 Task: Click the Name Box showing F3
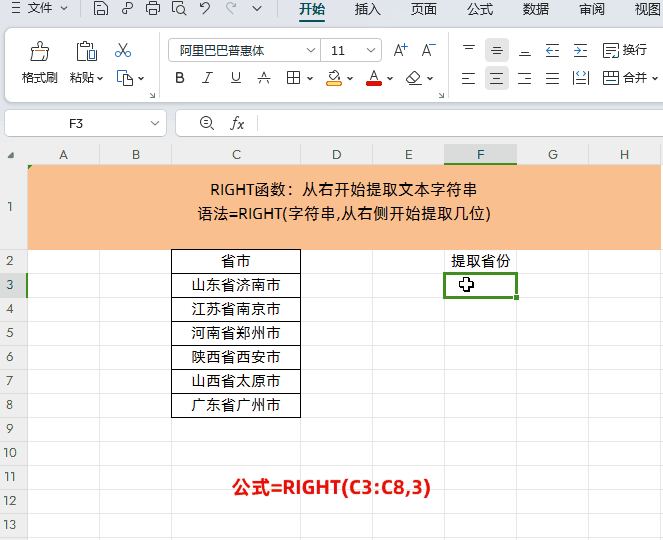point(76,123)
